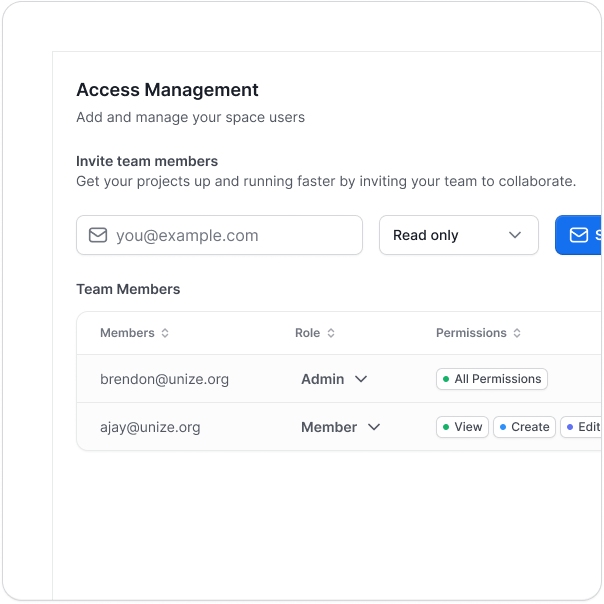
Task: Select brendon@unize.org email text
Action: pyautogui.click(x=164, y=379)
